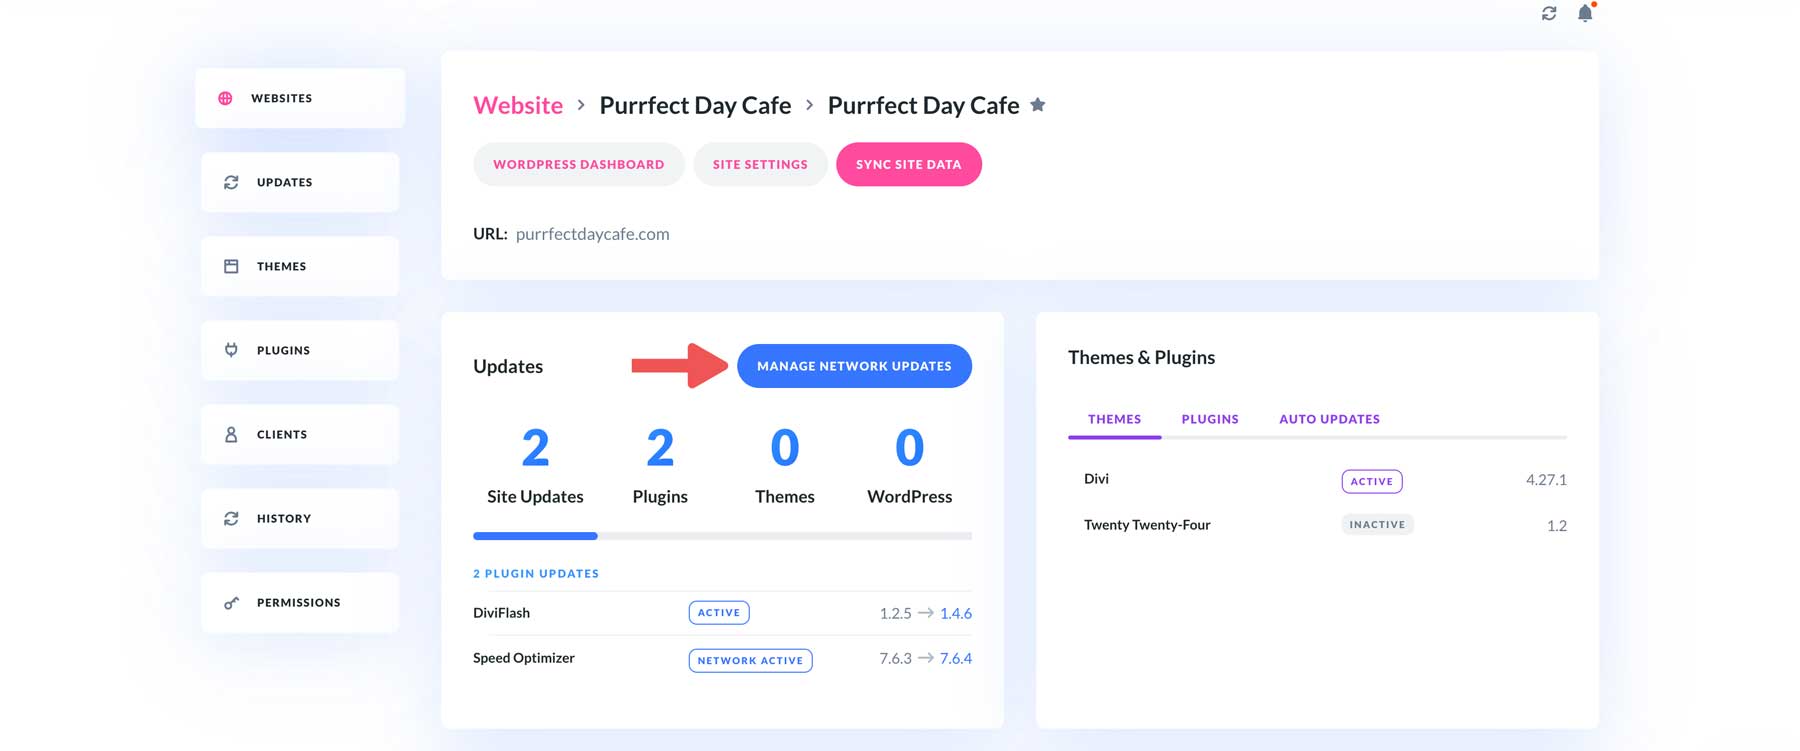Click the Themes icon in the left sidebar
1800x751 pixels.
(230, 266)
